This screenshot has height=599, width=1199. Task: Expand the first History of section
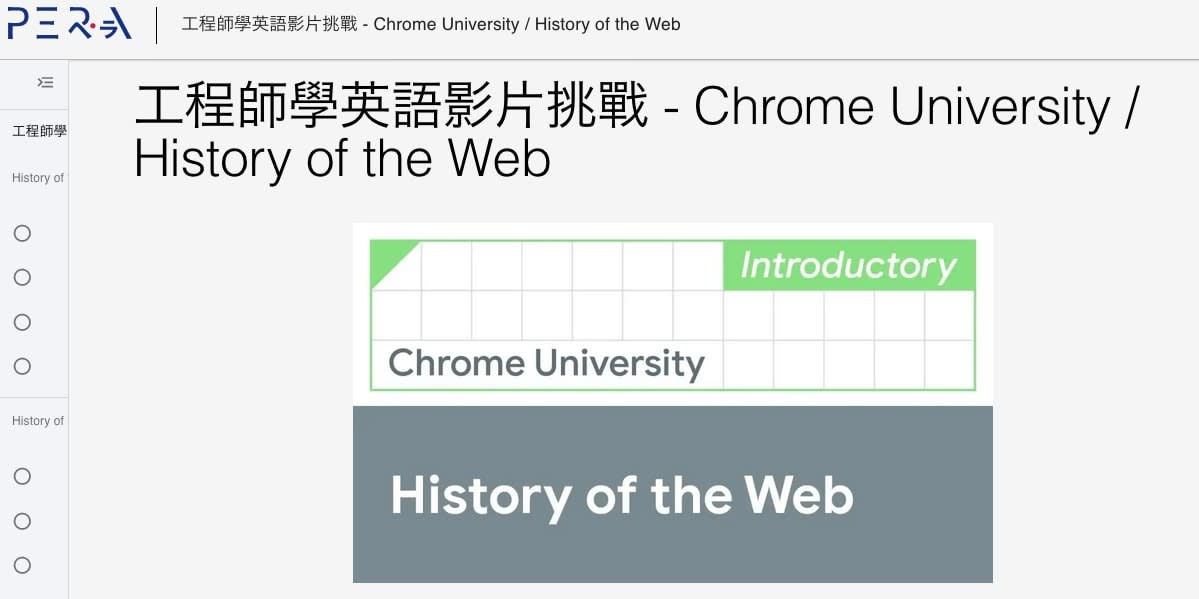coord(35,178)
